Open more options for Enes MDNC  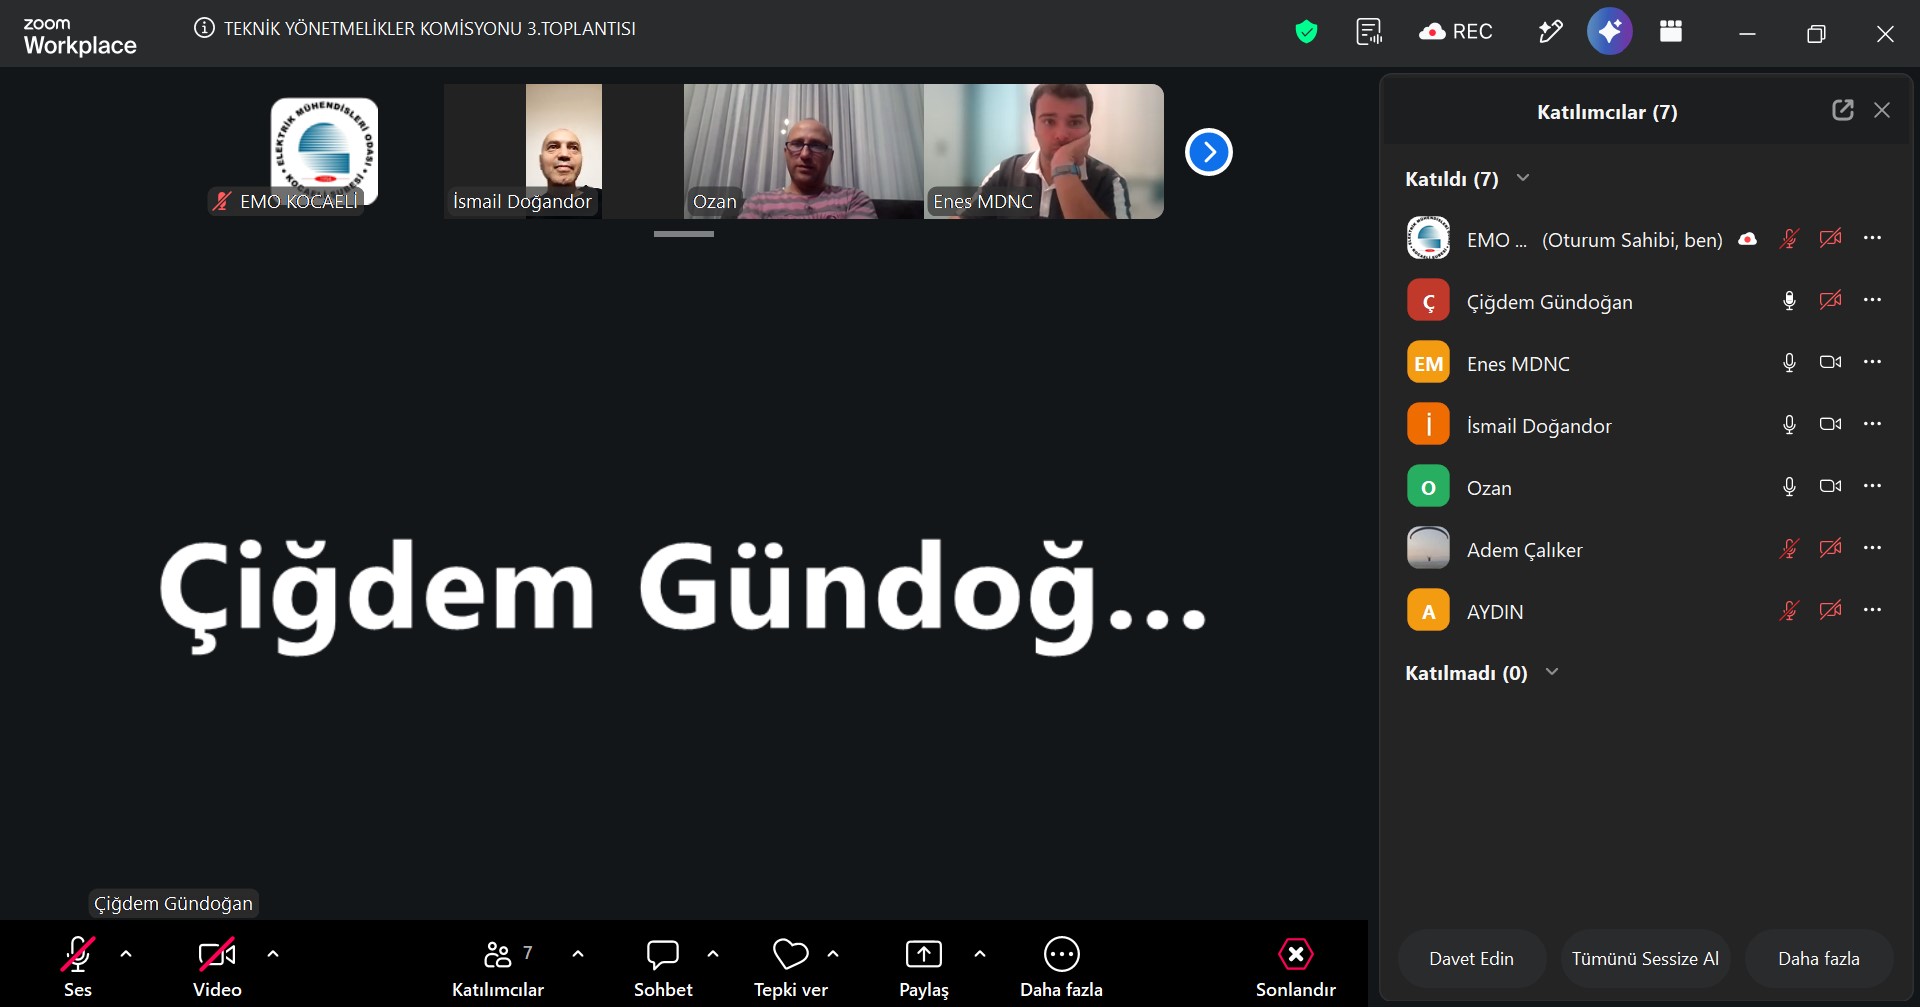pyautogui.click(x=1873, y=362)
